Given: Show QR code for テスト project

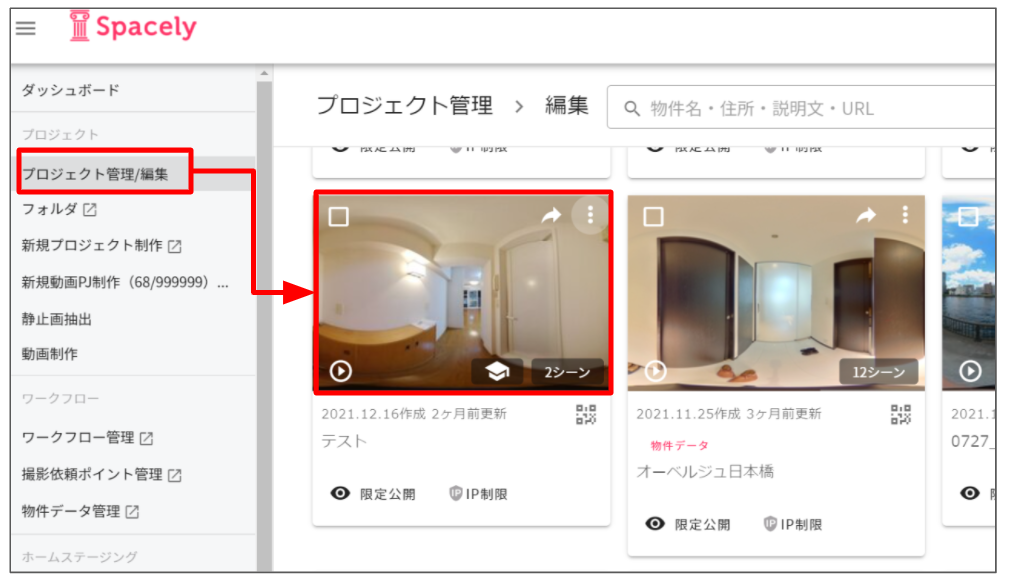Looking at the screenshot, I should (586, 414).
